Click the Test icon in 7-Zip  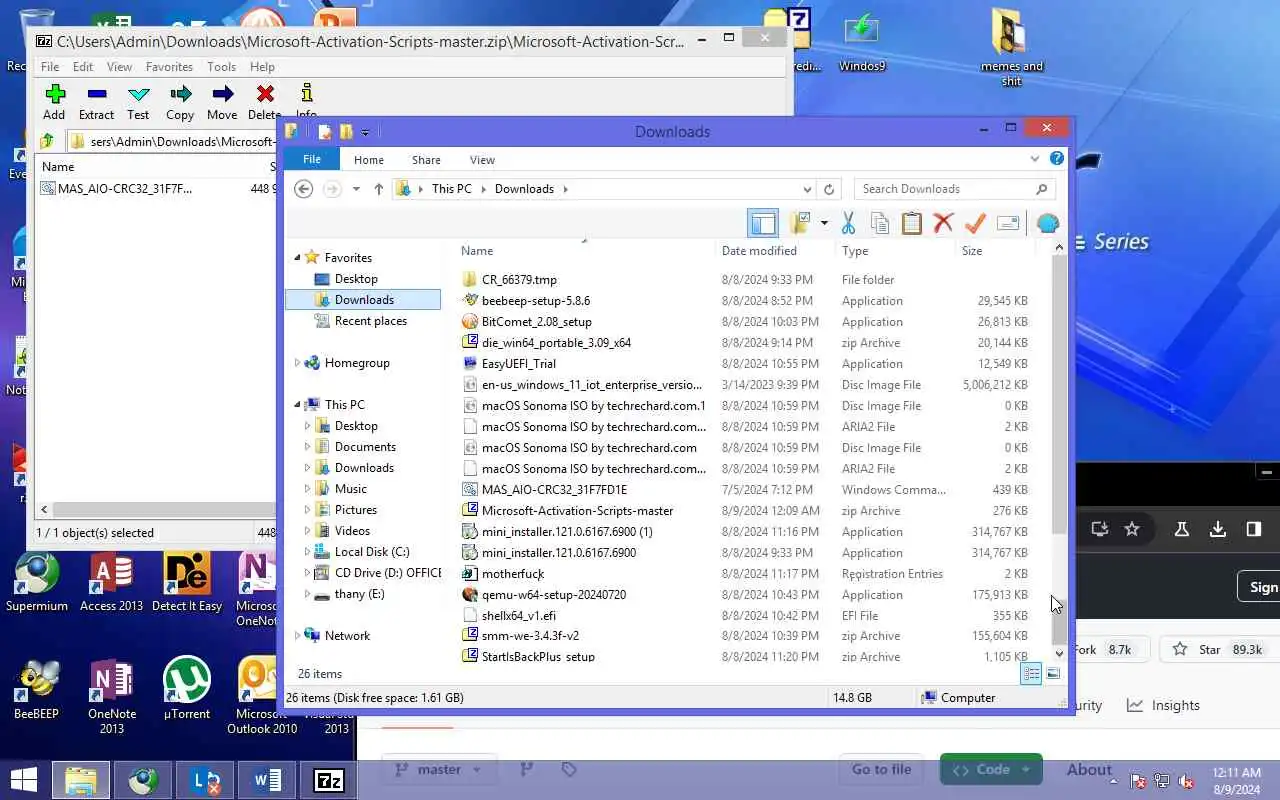pyautogui.click(x=138, y=95)
